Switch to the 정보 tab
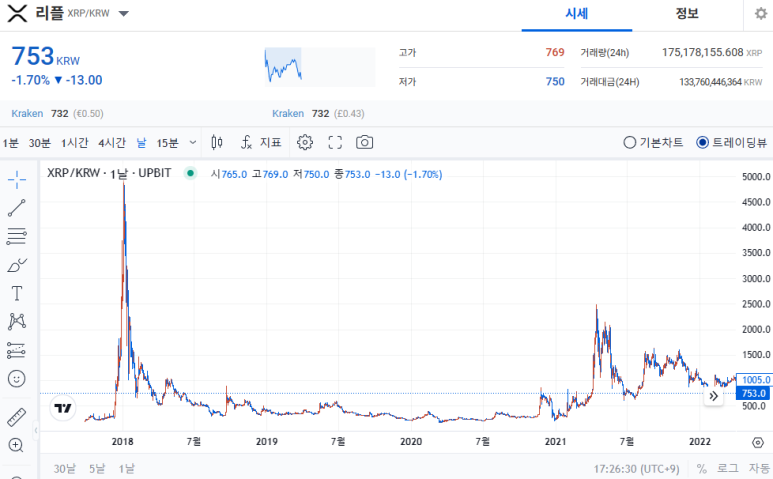Image resolution: width=773 pixels, height=479 pixels. 687,14
